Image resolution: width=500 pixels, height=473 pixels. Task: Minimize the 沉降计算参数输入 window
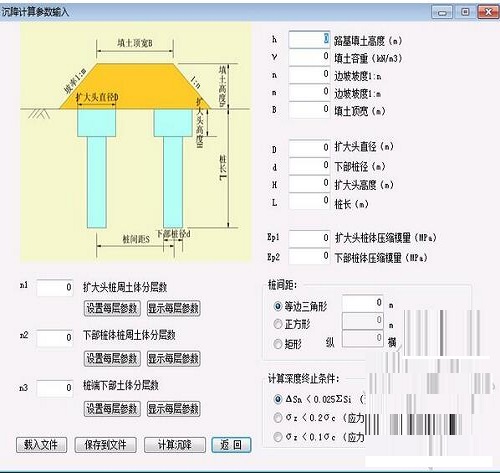point(442,12)
